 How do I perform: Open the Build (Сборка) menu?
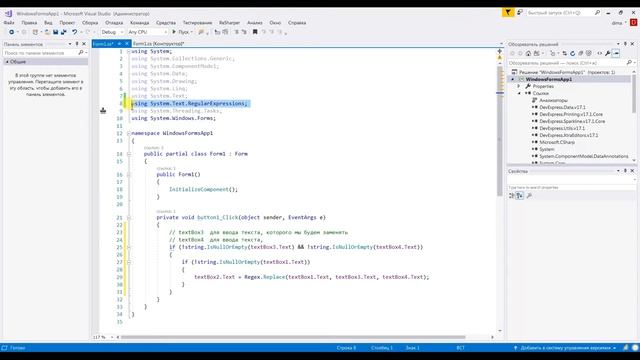(90, 23)
